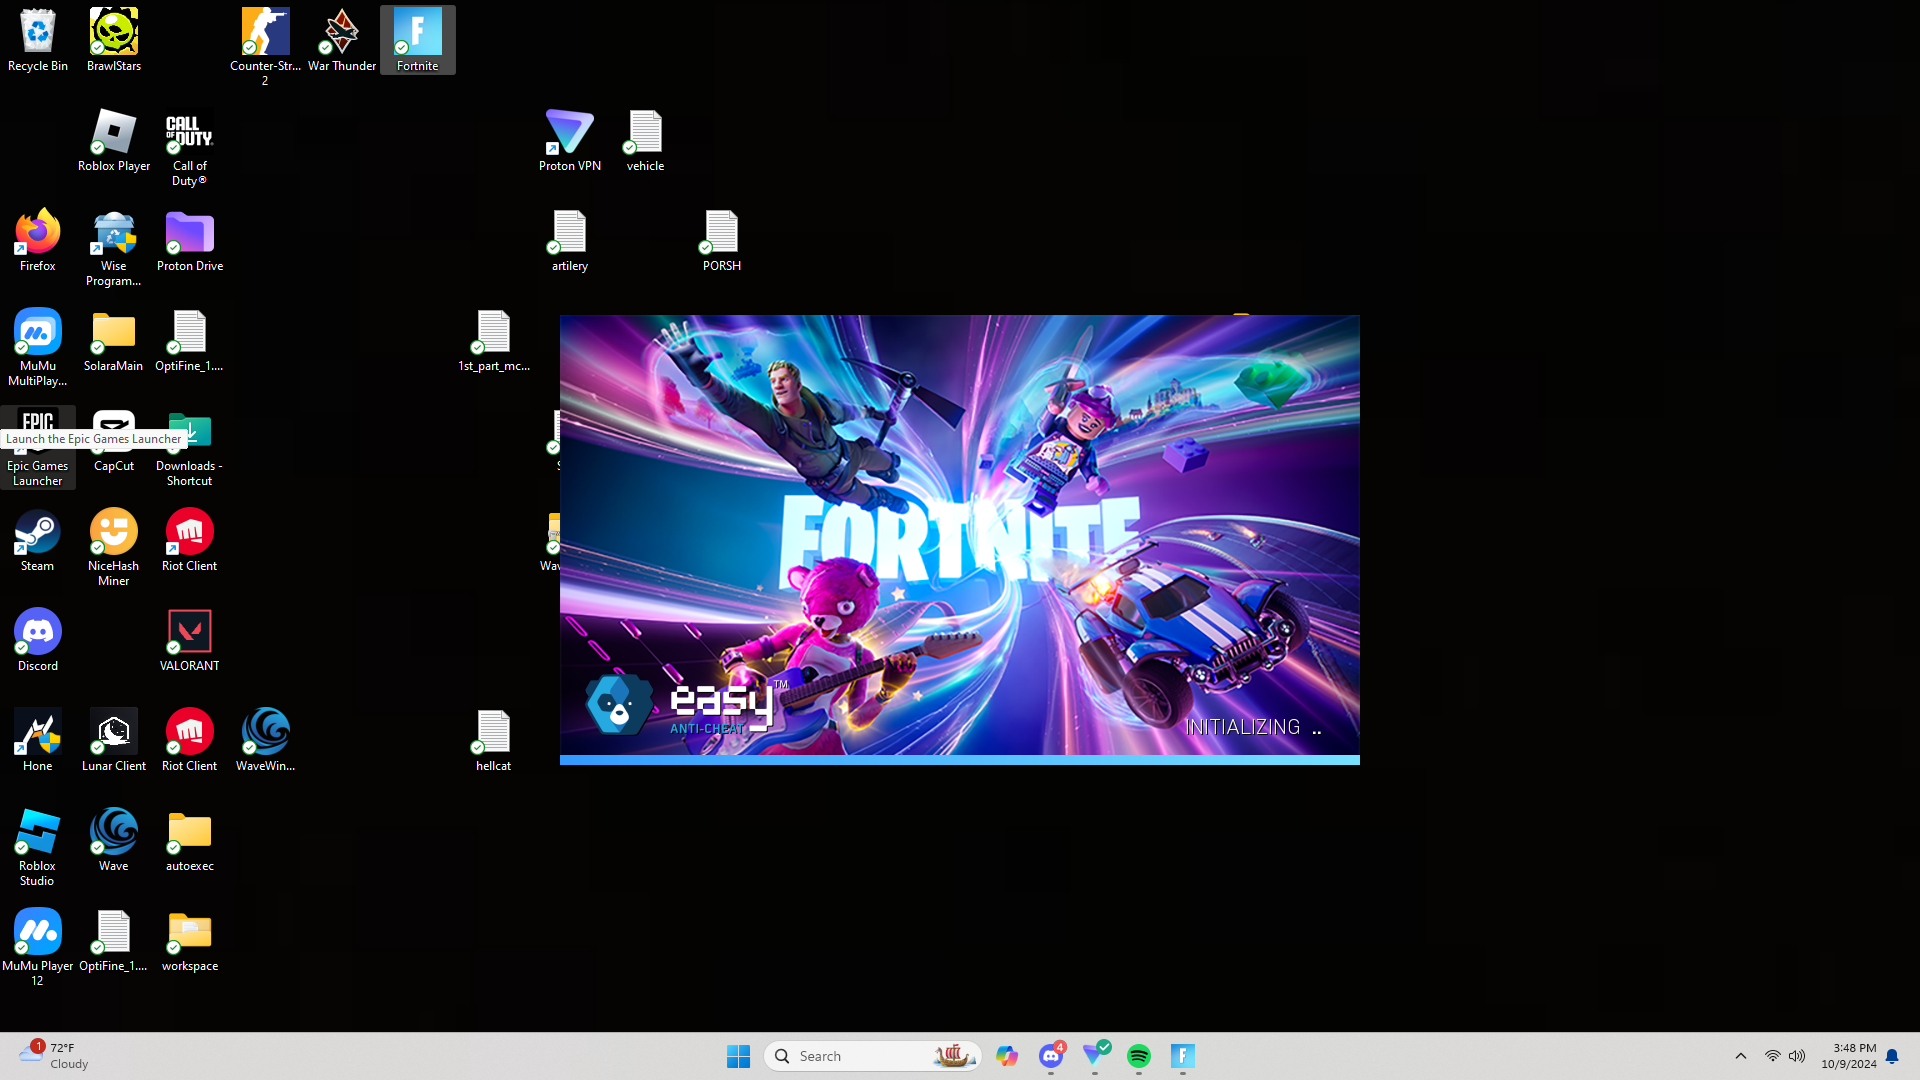Click the Discord desktop icon

(37, 633)
